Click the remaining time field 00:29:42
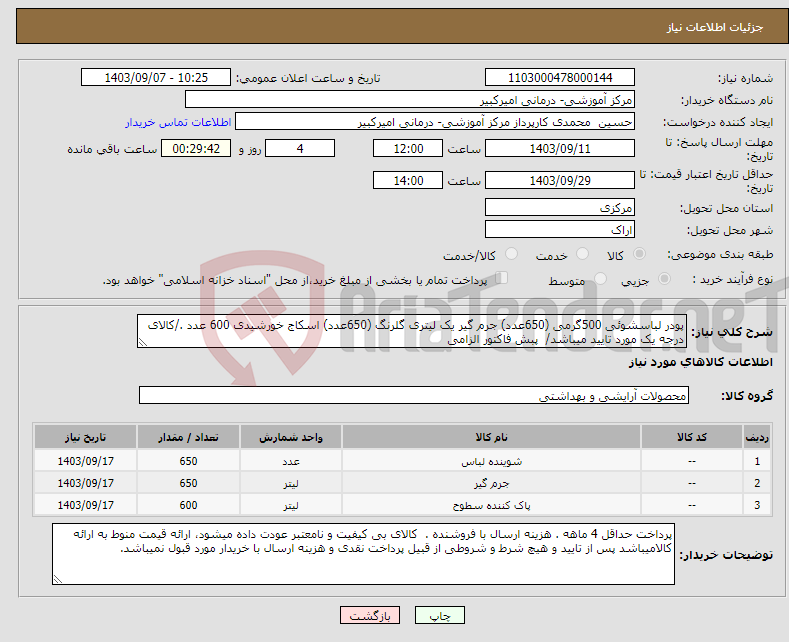789x642 pixels. click(x=196, y=148)
